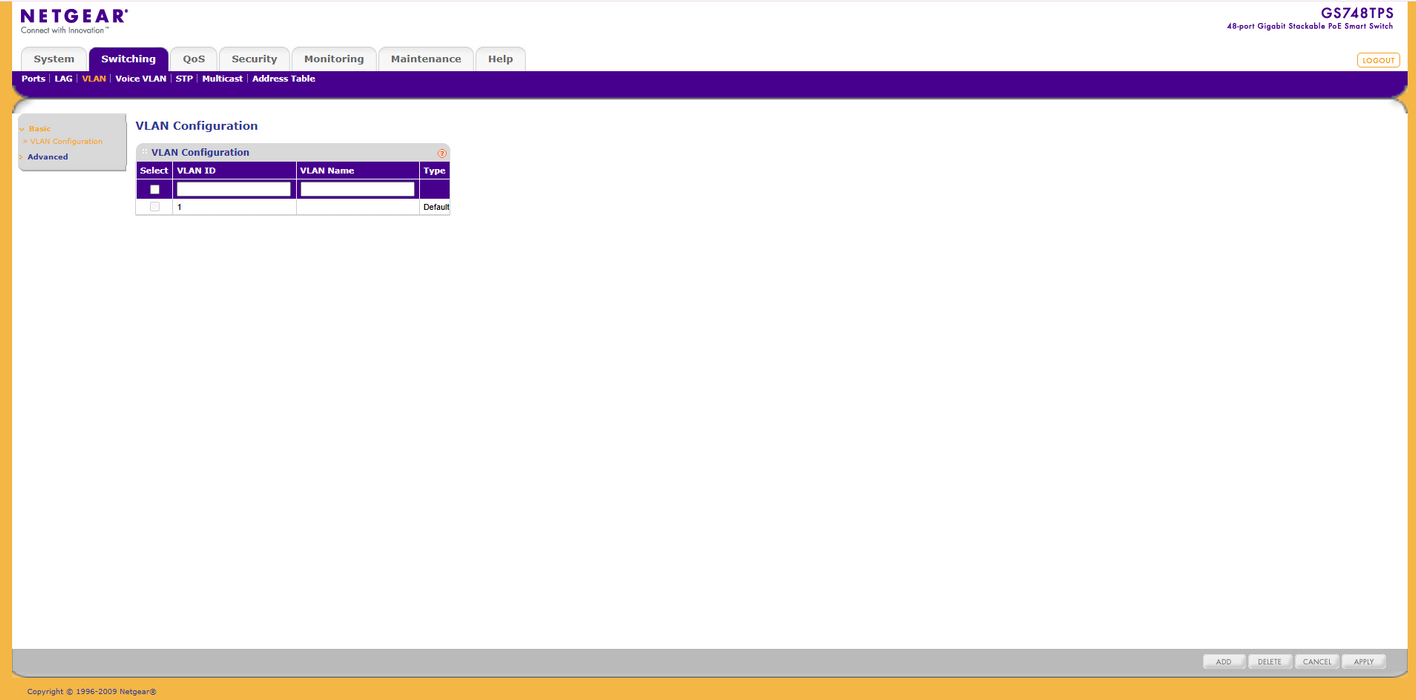Click the ADD button
This screenshot has height=700, width=1416.
click(1224, 662)
